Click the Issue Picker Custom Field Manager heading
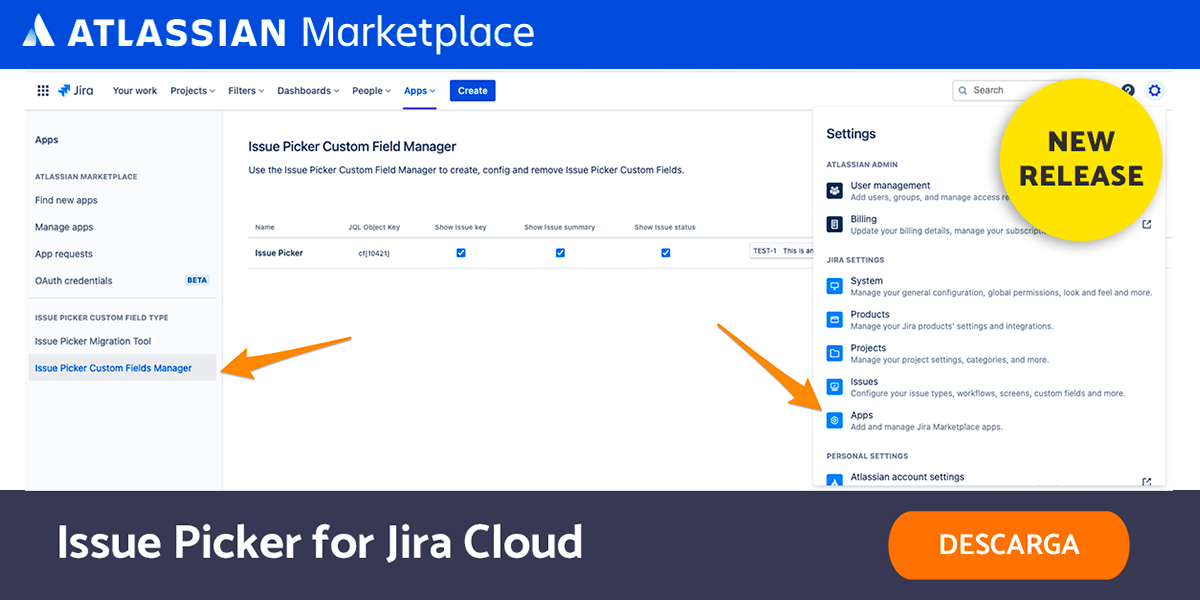Viewport: 1200px width, 600px height. [352, 147]
